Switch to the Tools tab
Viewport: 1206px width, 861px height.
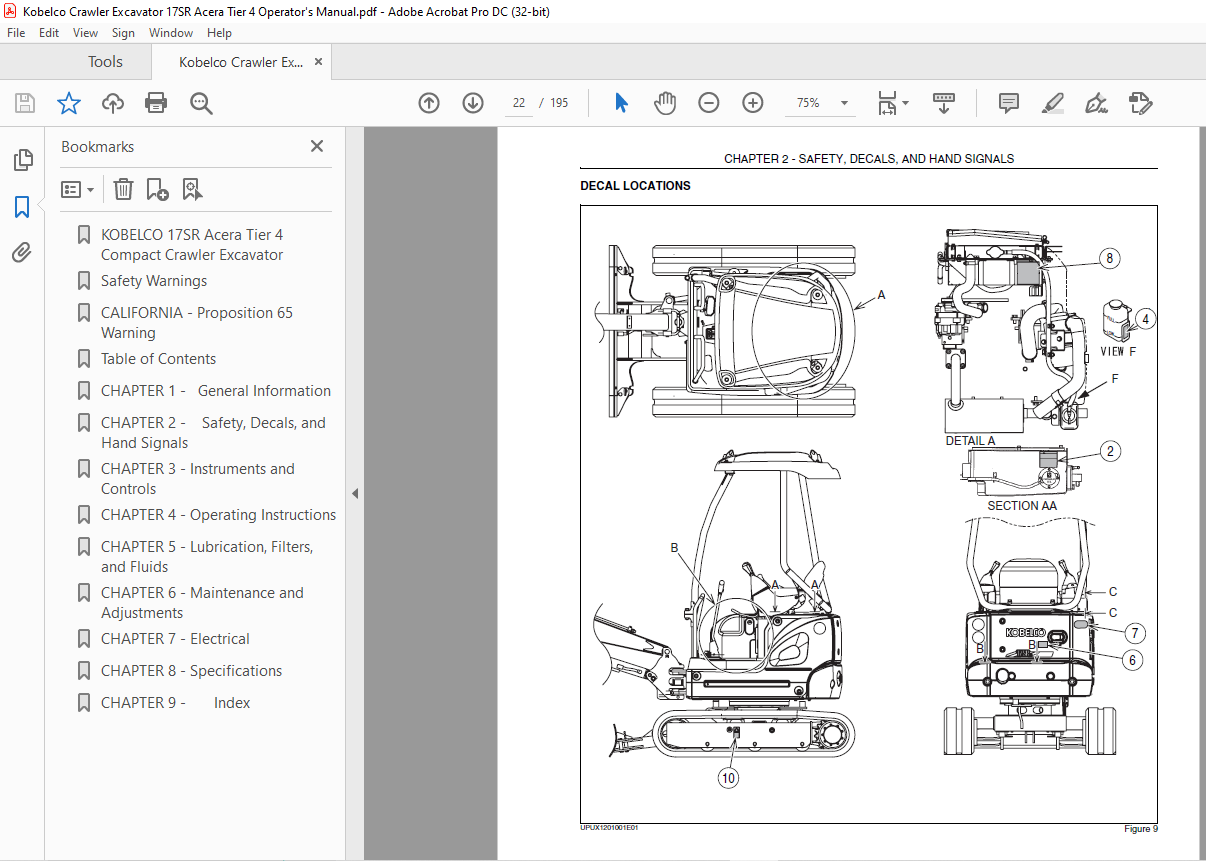point(105,62)
